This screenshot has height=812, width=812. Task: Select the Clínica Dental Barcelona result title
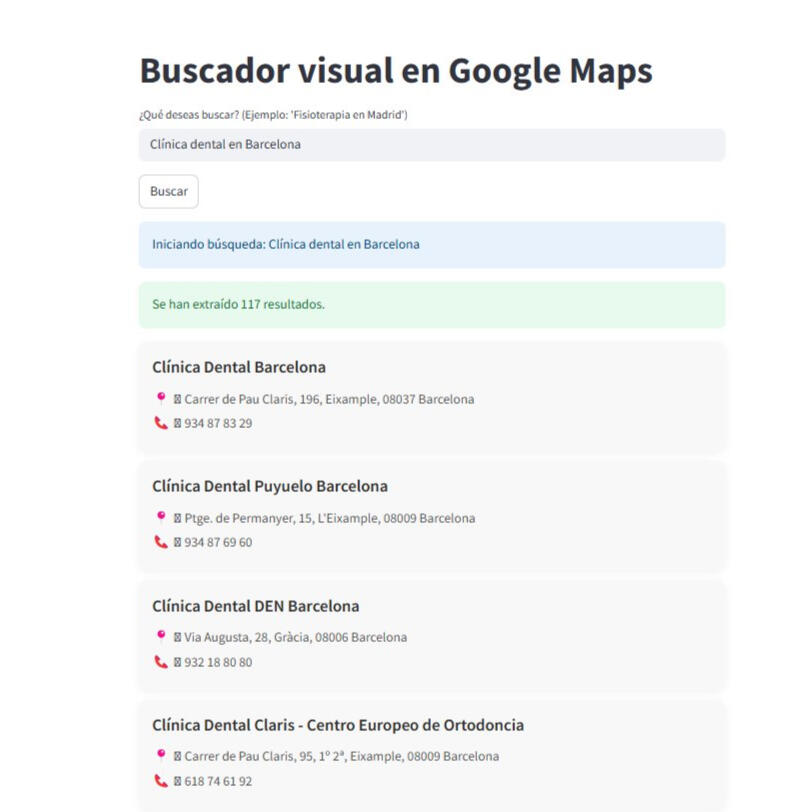(239, 367)
